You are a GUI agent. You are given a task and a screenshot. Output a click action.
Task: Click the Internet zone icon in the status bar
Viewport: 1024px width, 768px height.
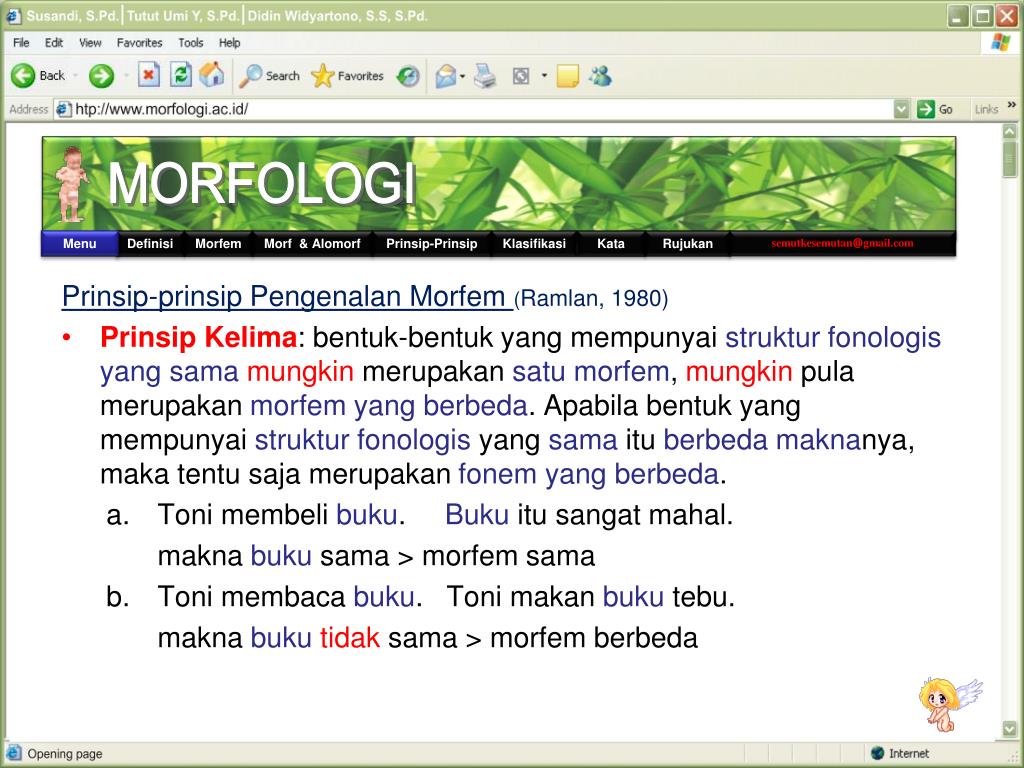pyautogui.click(x=876, y=753)
